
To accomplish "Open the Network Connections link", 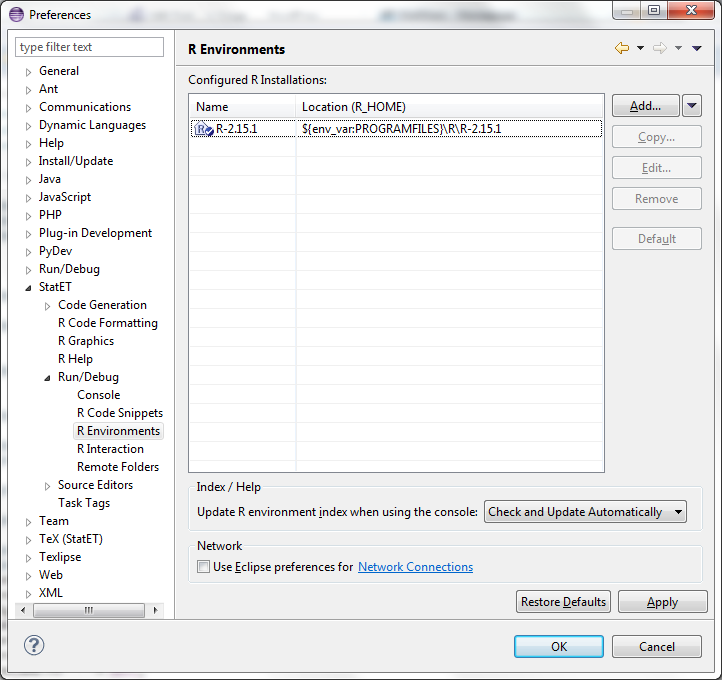I will pyautogui.click(x=415, y=567).
